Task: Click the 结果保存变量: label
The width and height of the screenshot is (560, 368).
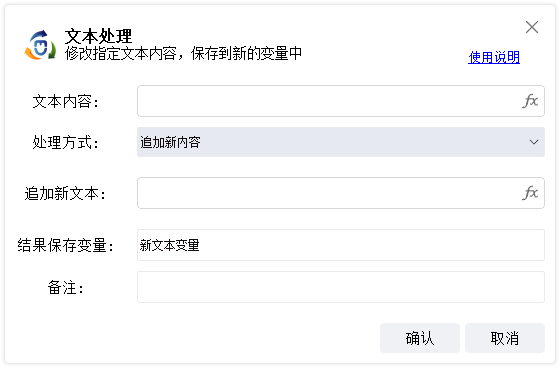Action: point(65,245)
